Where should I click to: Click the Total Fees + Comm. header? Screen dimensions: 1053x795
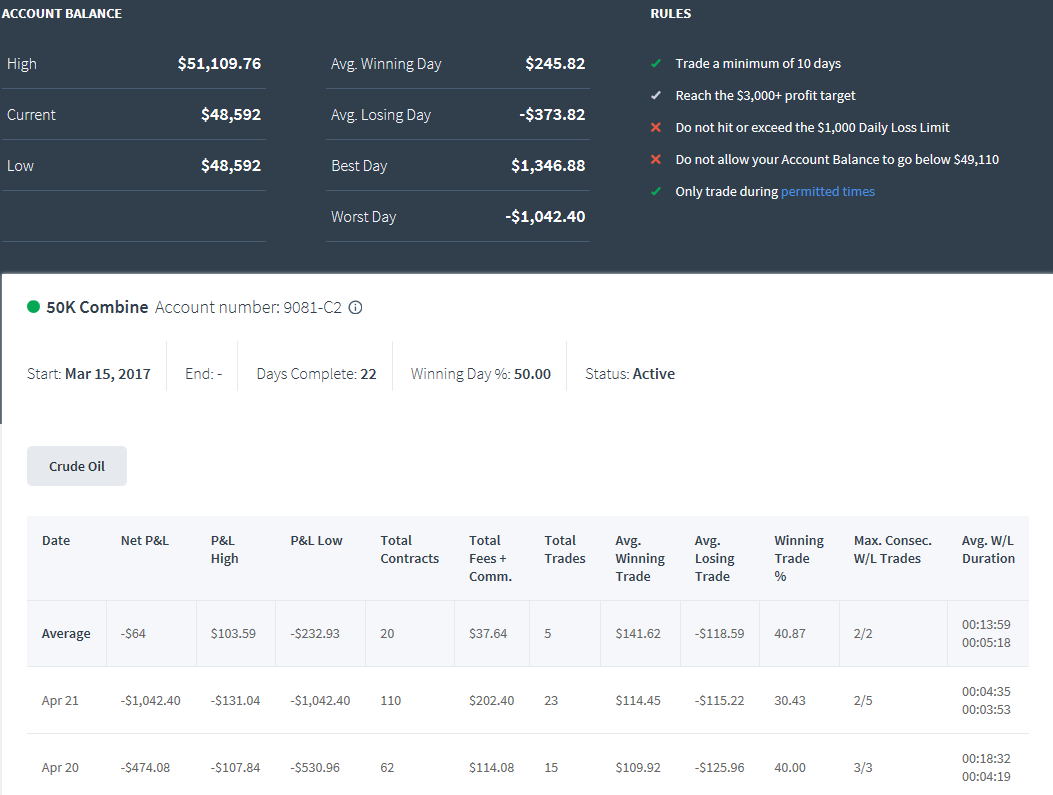point(490,558)
